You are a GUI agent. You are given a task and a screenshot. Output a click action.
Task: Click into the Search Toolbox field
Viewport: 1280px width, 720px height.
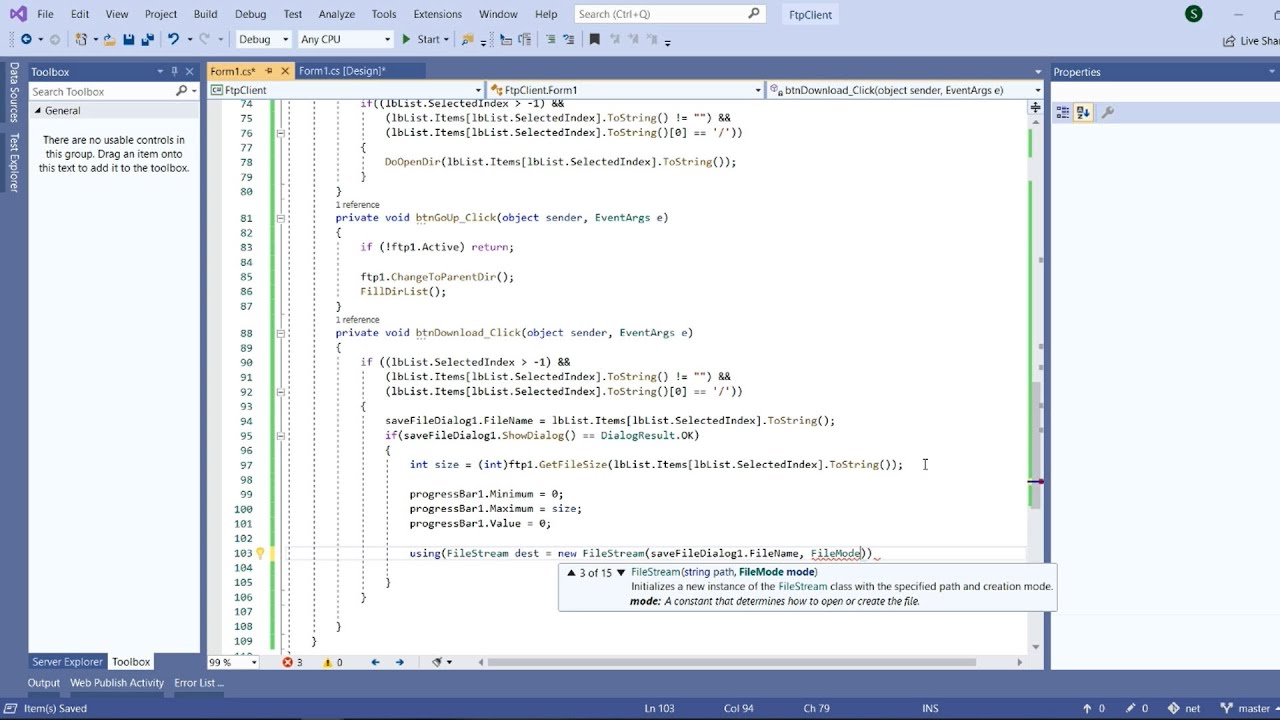pos(113,91)
